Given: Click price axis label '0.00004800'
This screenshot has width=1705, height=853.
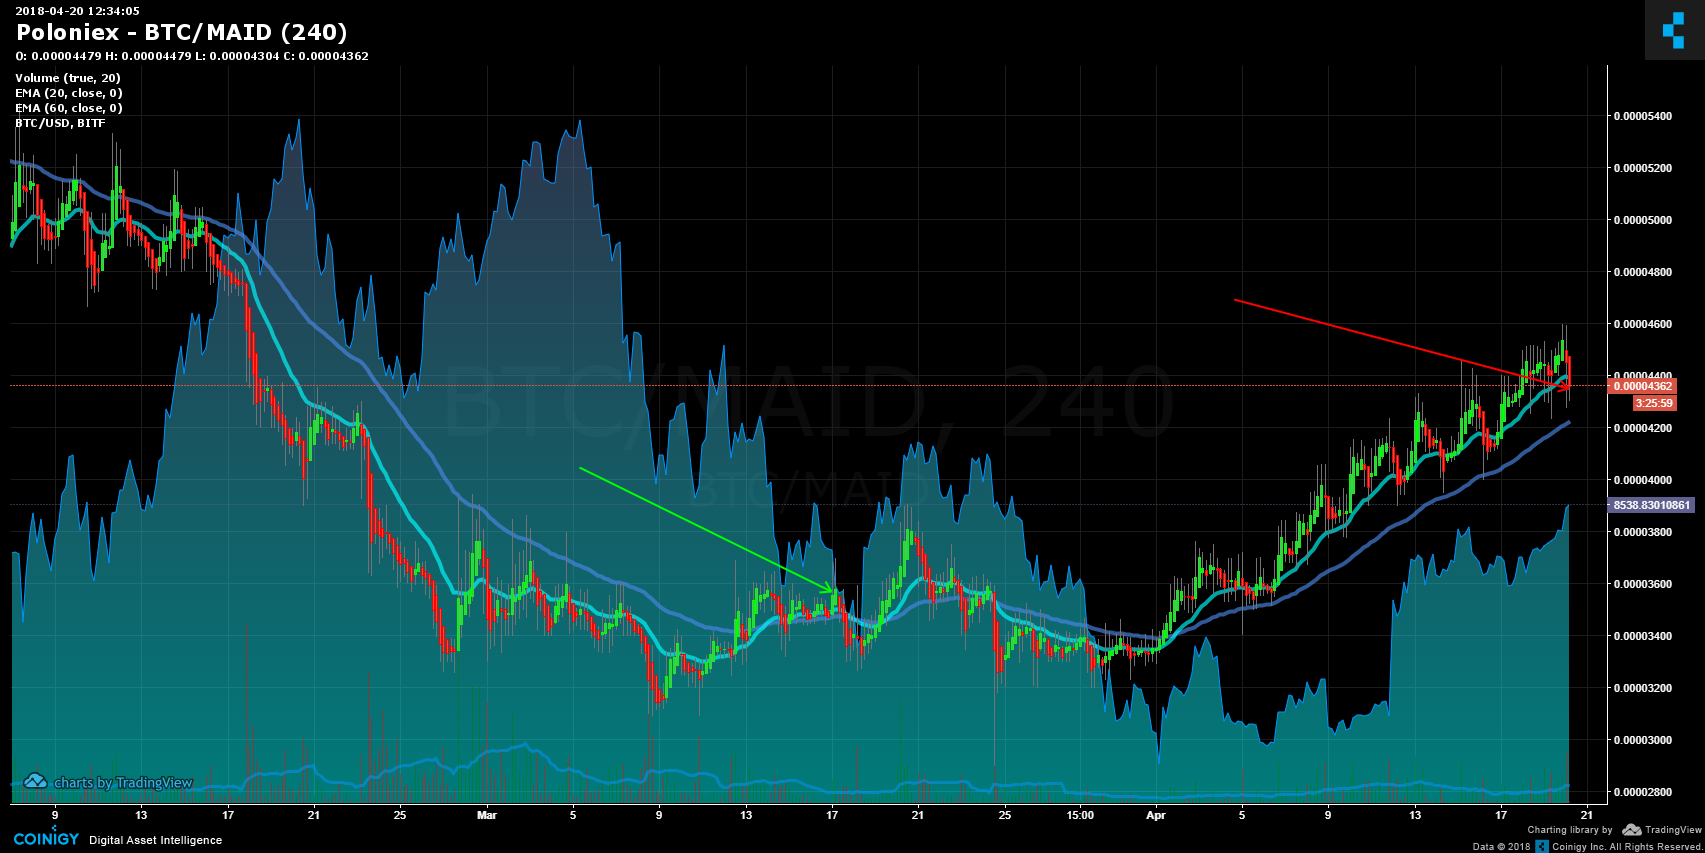Looking at the screenshot, I should (x=1643, y=272).
